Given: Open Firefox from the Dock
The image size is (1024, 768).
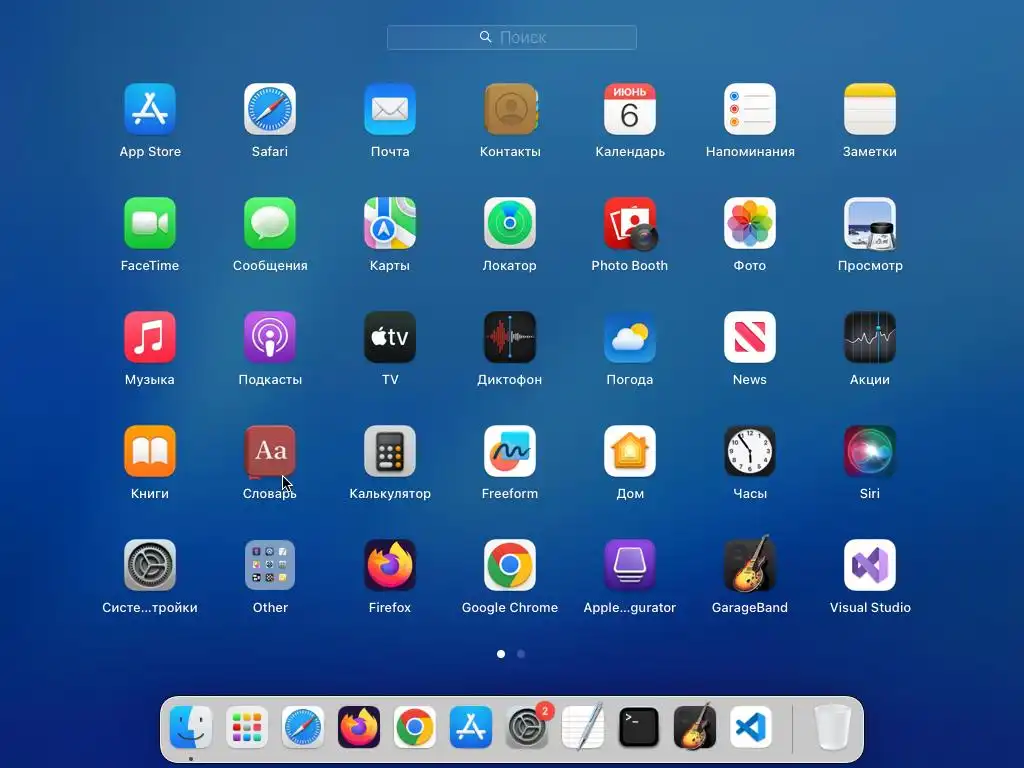Looking at the screenshot, I should coord(359,727).
